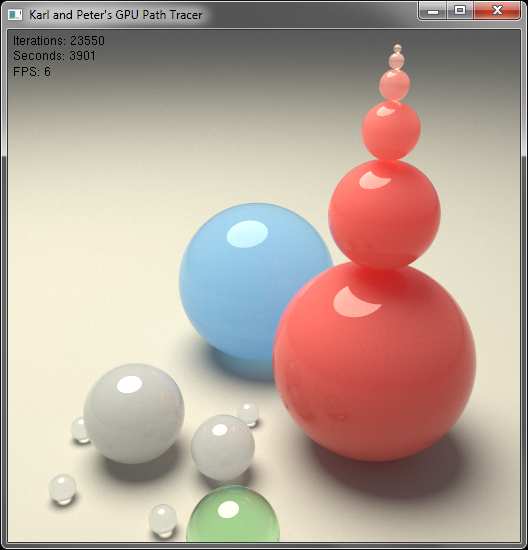This screenshot has width=528, height=550.
Task: Click the largest white sphere
Action: pos(134,414)
